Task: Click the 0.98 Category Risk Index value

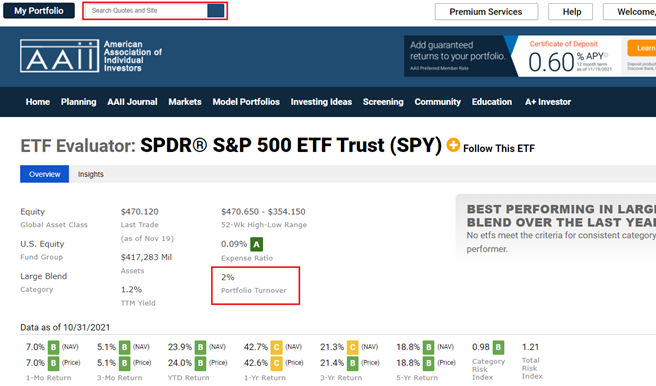Action: (481, 347)
